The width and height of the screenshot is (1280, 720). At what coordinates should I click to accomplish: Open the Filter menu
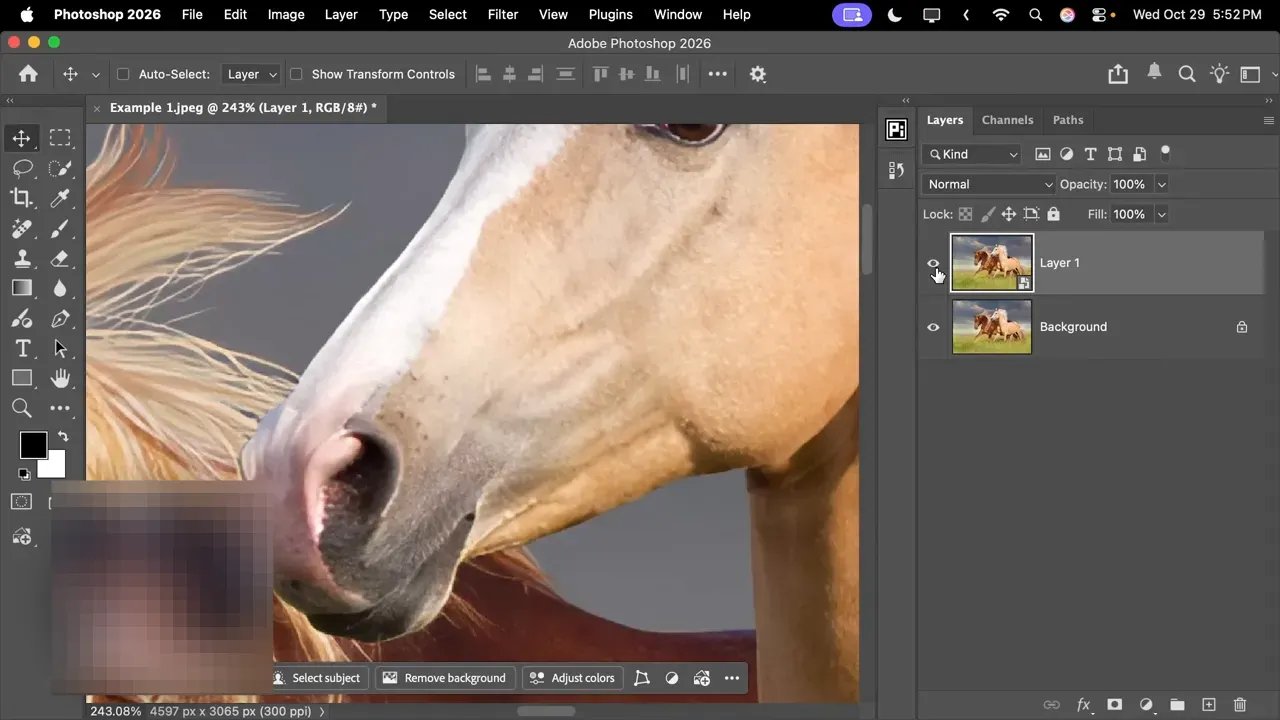502,14
